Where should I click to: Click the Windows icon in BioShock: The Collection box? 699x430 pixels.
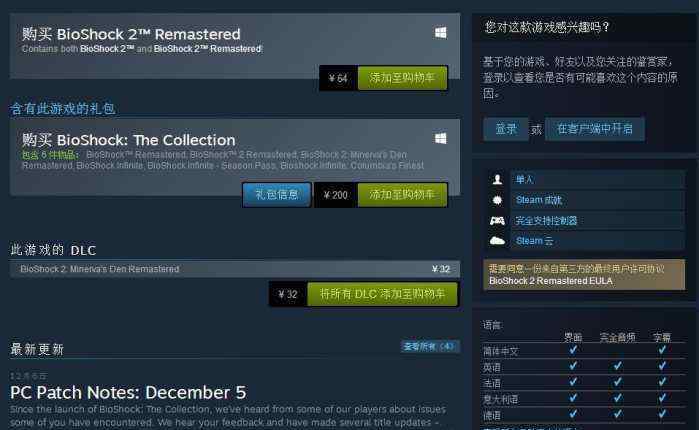click(440, 139)
